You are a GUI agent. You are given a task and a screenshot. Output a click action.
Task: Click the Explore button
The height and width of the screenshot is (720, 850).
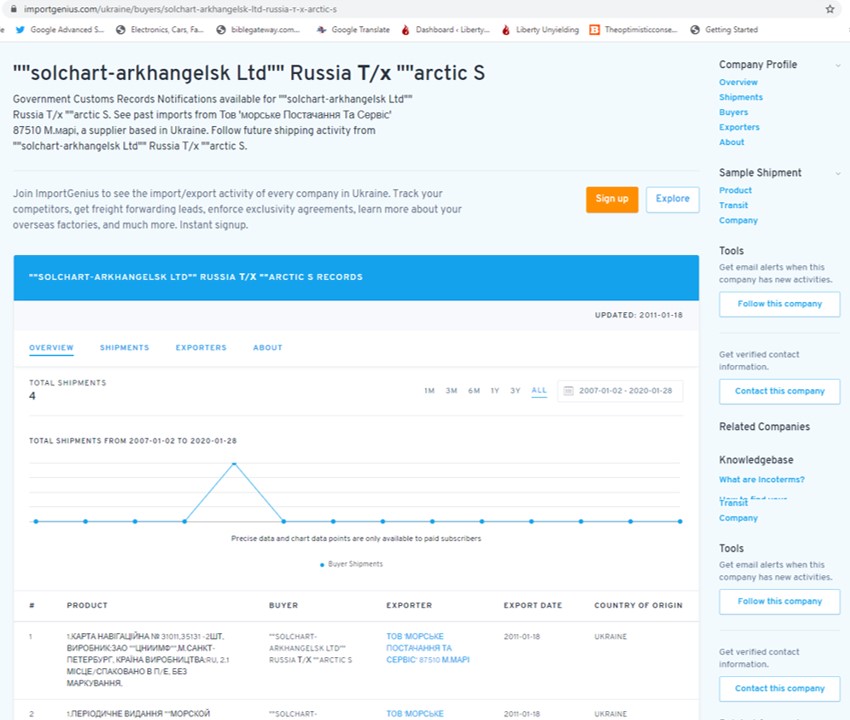(x=672, y=199)
